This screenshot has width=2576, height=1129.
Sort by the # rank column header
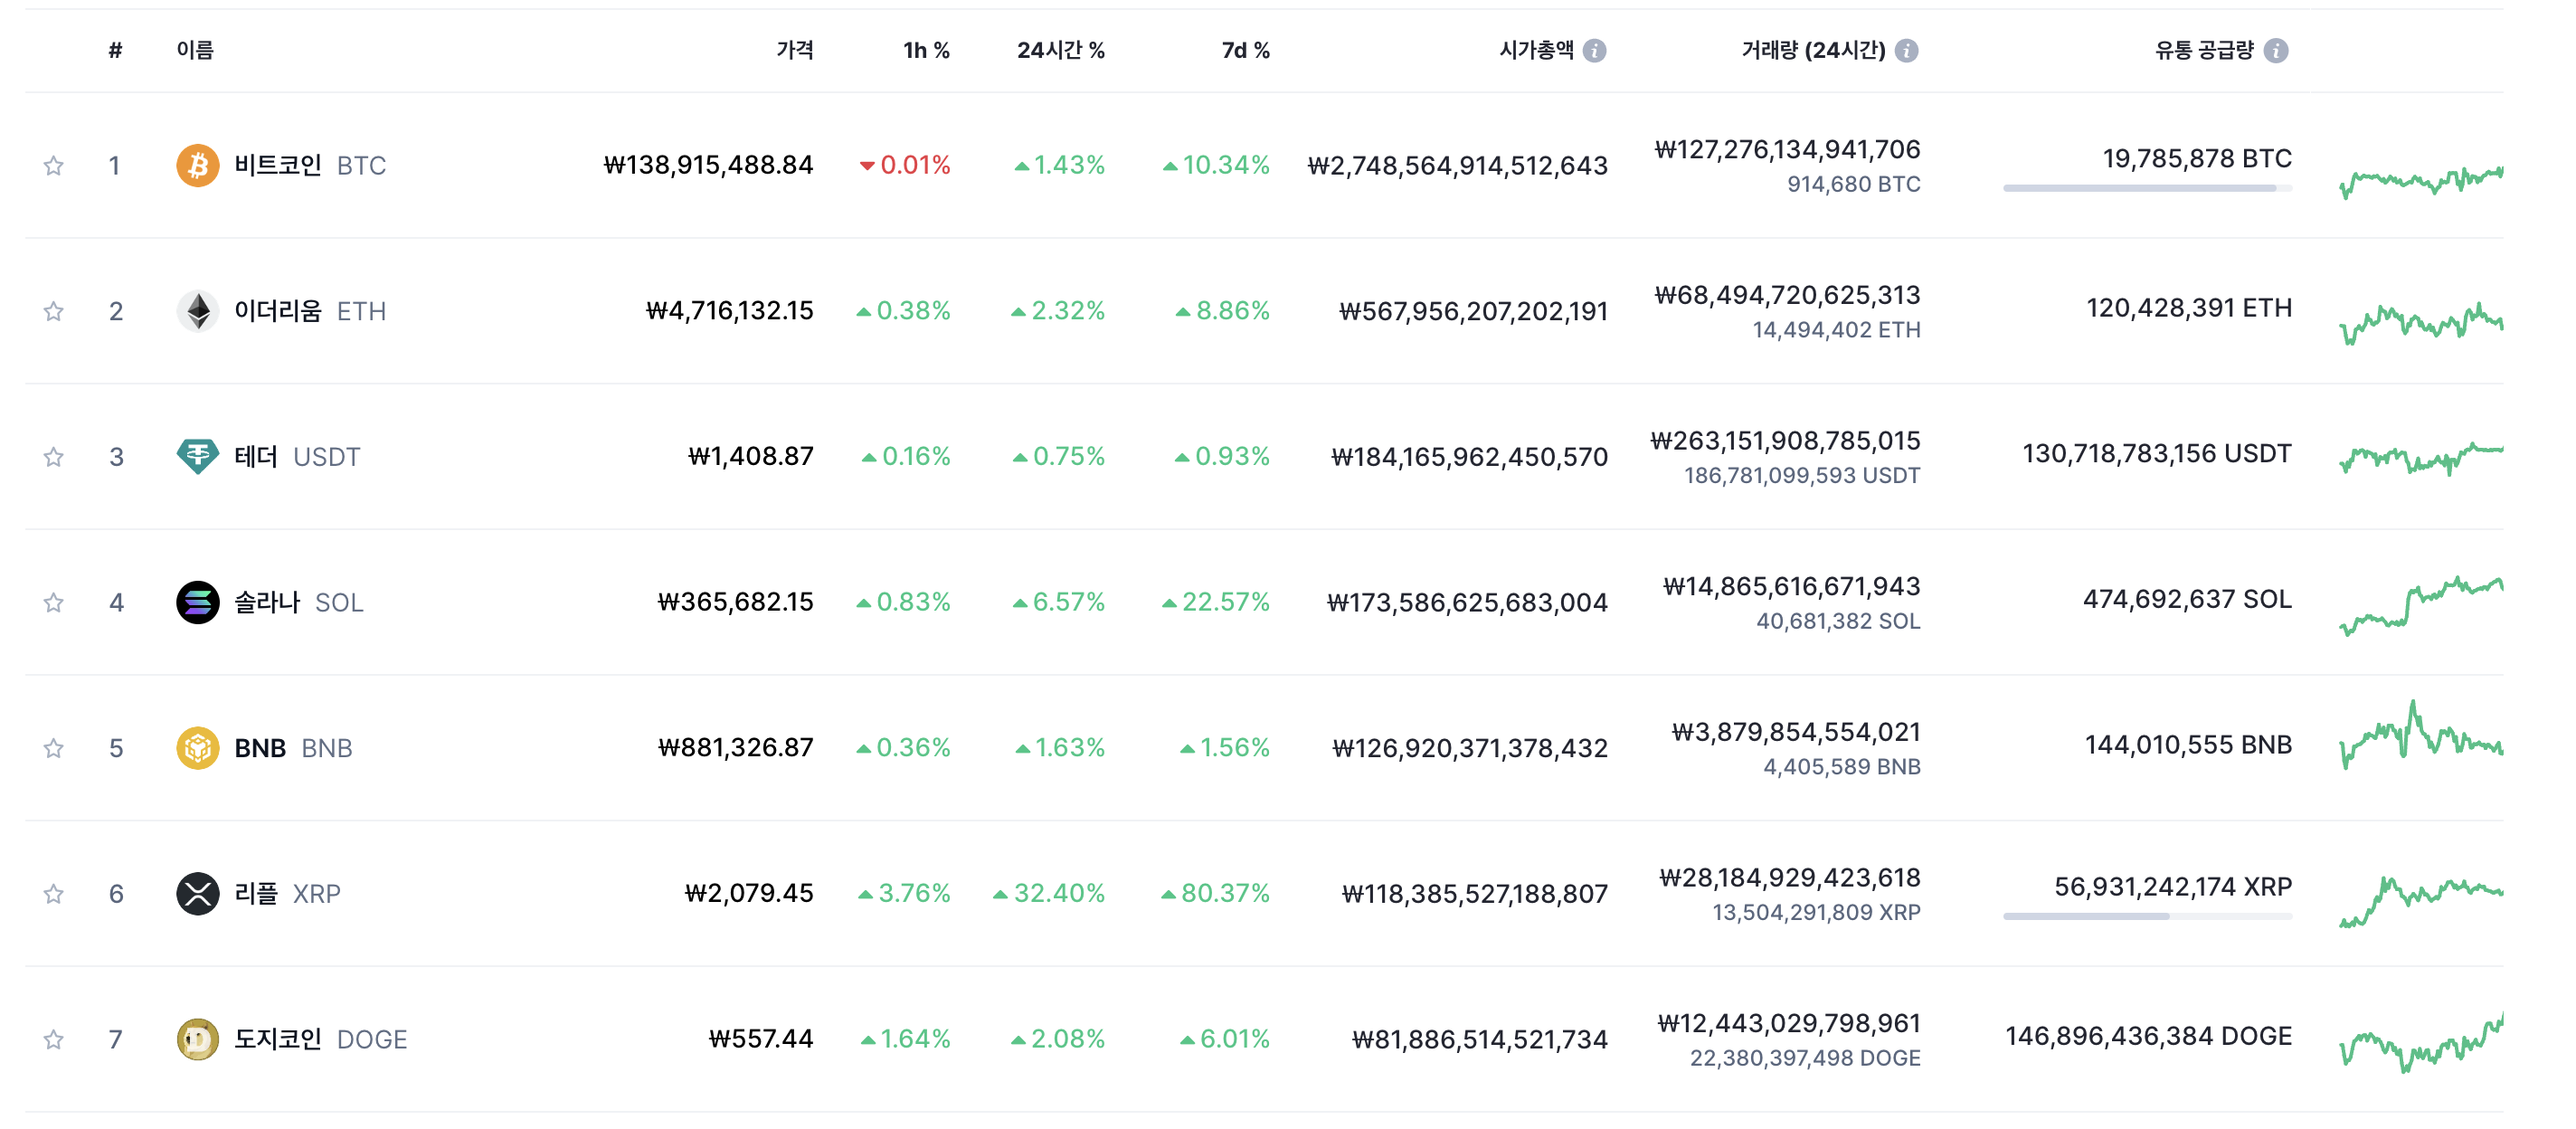point(116,50)
